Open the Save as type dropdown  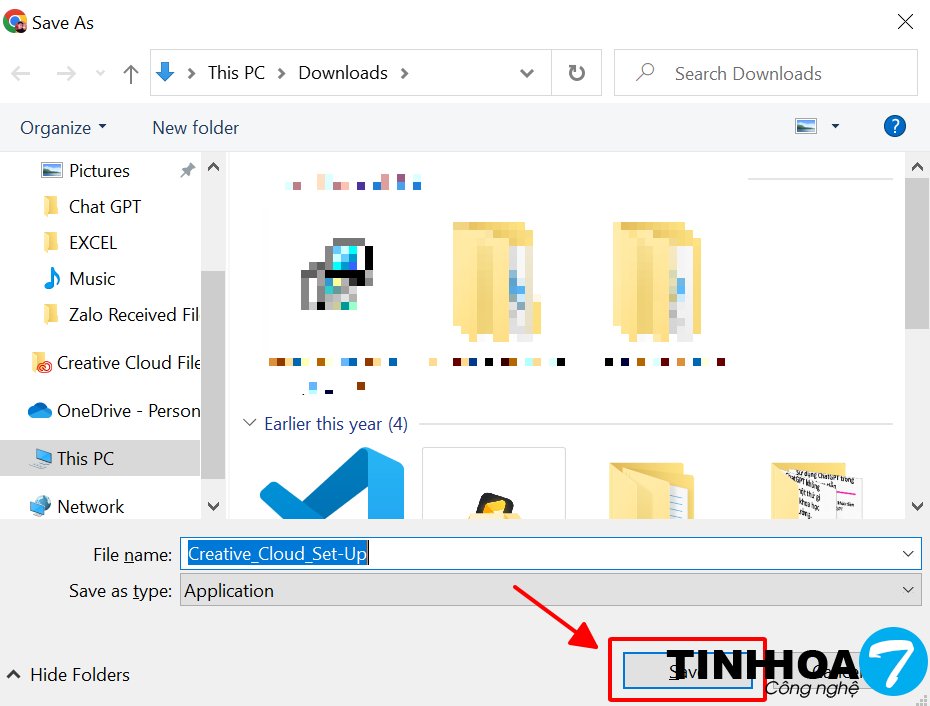point(550,591)
